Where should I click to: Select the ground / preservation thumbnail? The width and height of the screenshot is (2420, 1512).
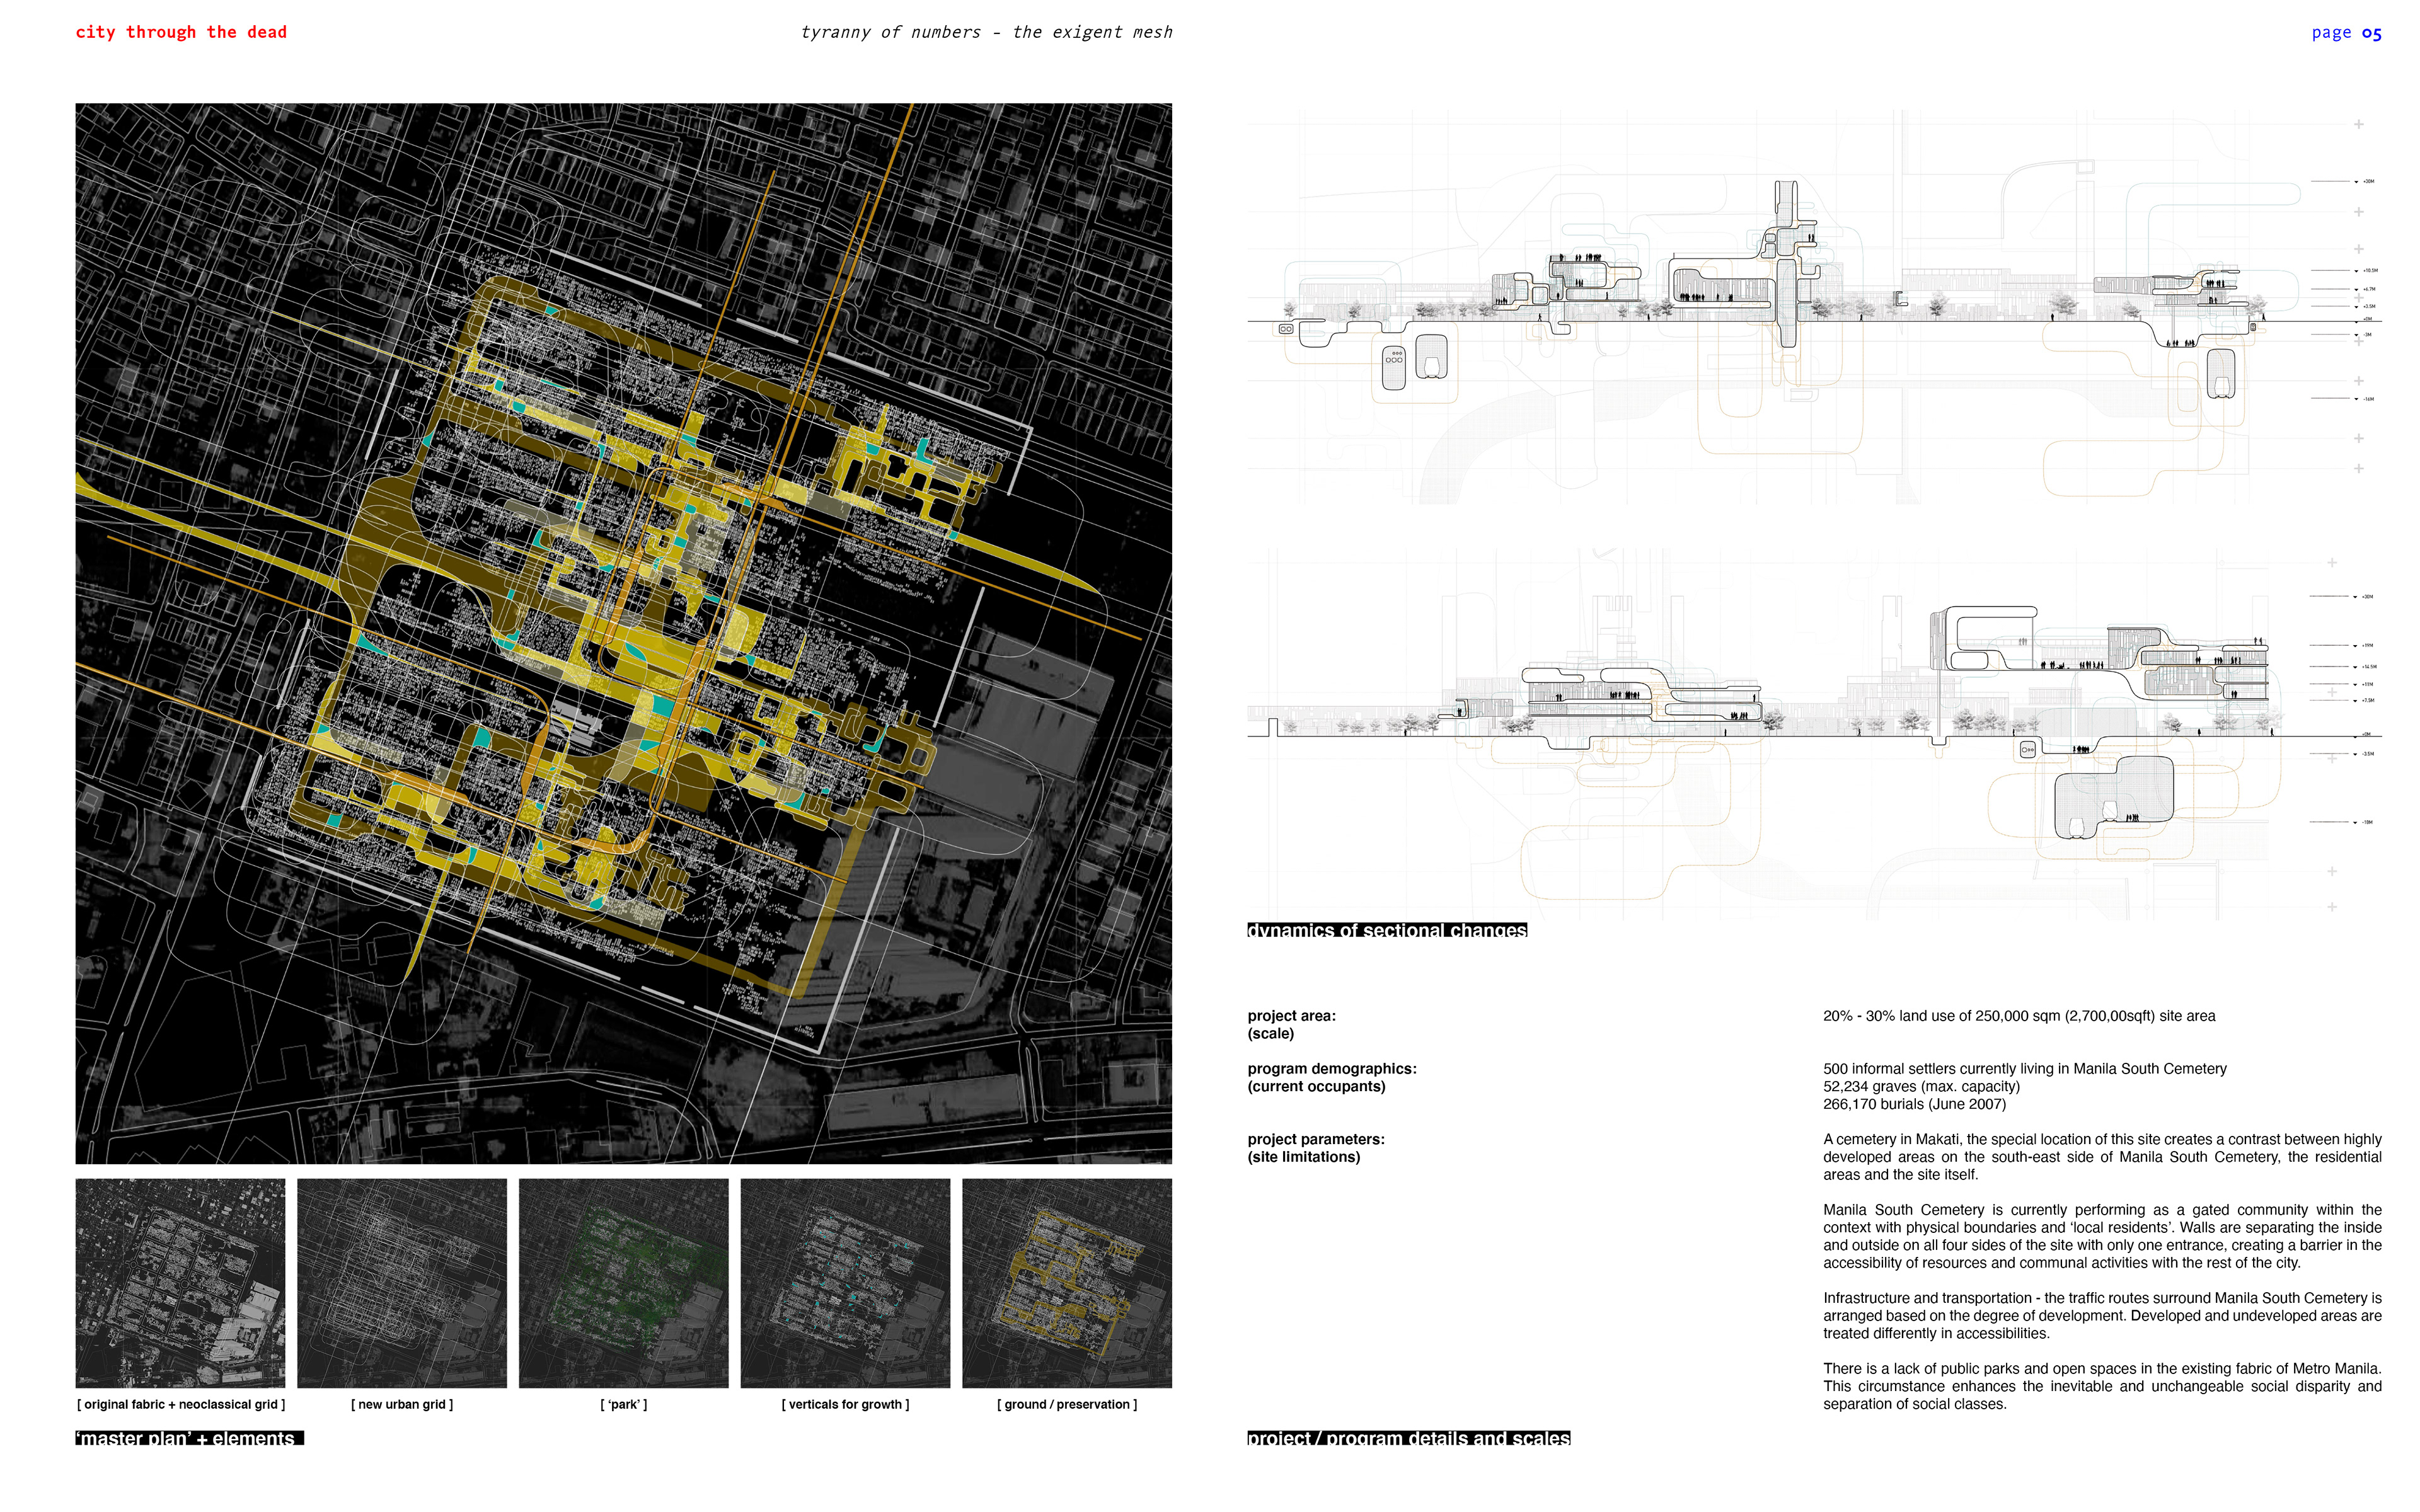pos(1066,1282)
